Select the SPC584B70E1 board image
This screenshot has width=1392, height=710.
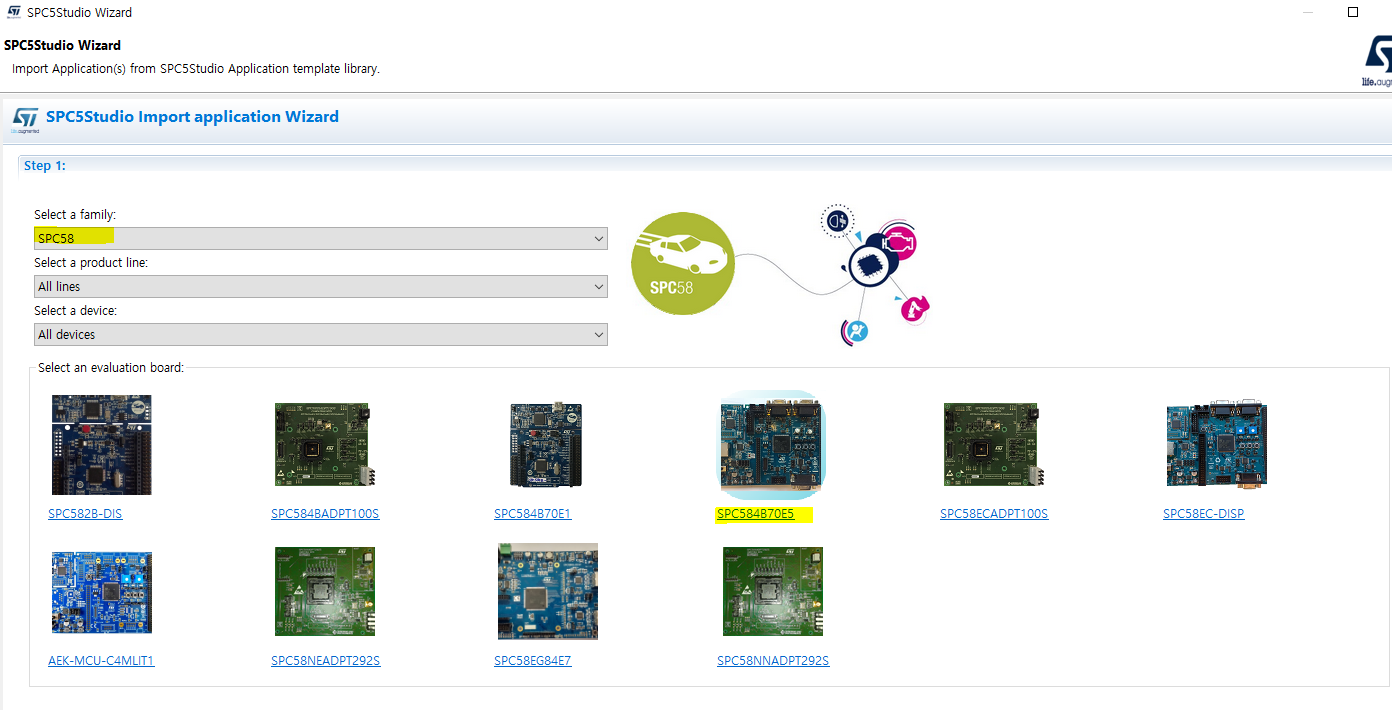click(546, 445)
